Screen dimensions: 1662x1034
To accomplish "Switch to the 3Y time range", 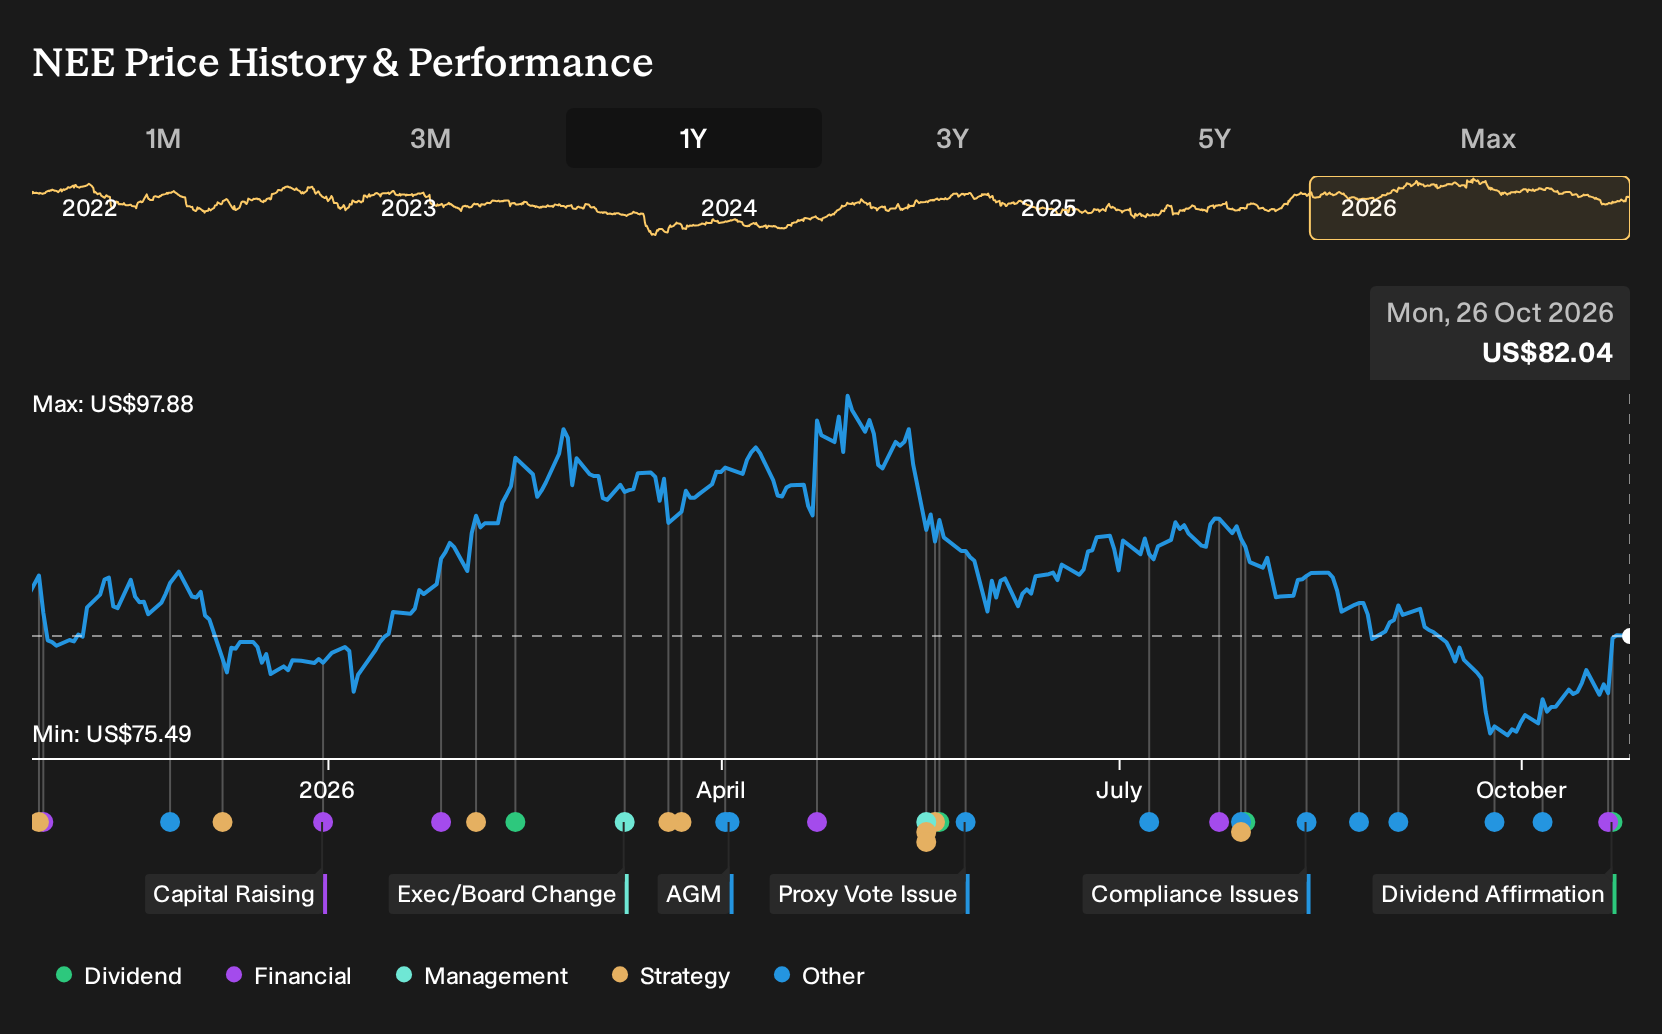I will [952, 138].
